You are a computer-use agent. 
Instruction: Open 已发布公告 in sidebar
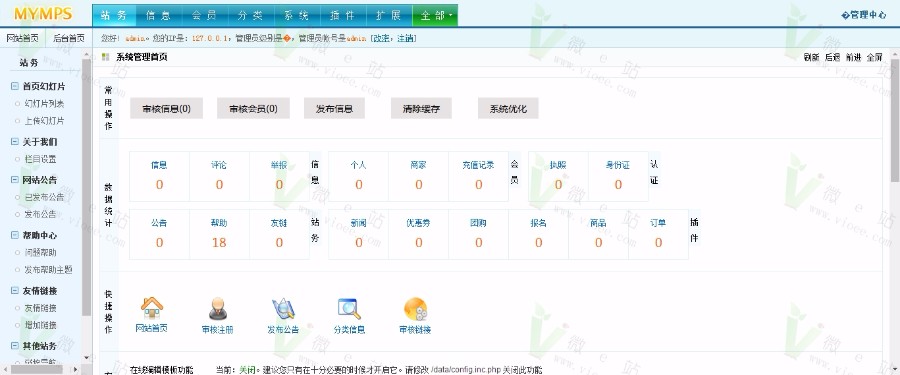tap(44, 197)
